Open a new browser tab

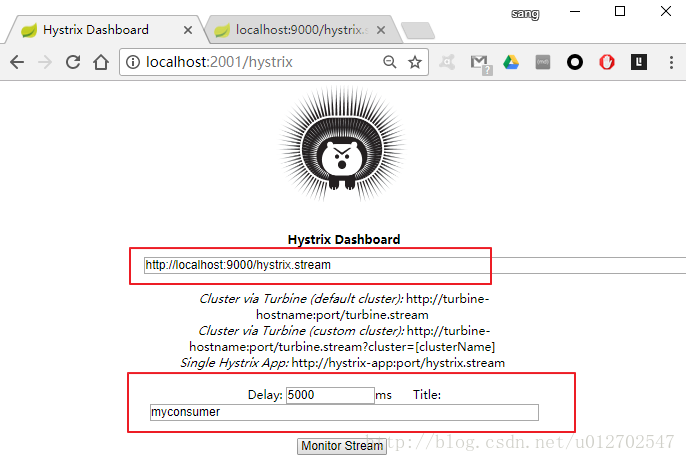tap(418, 31)
